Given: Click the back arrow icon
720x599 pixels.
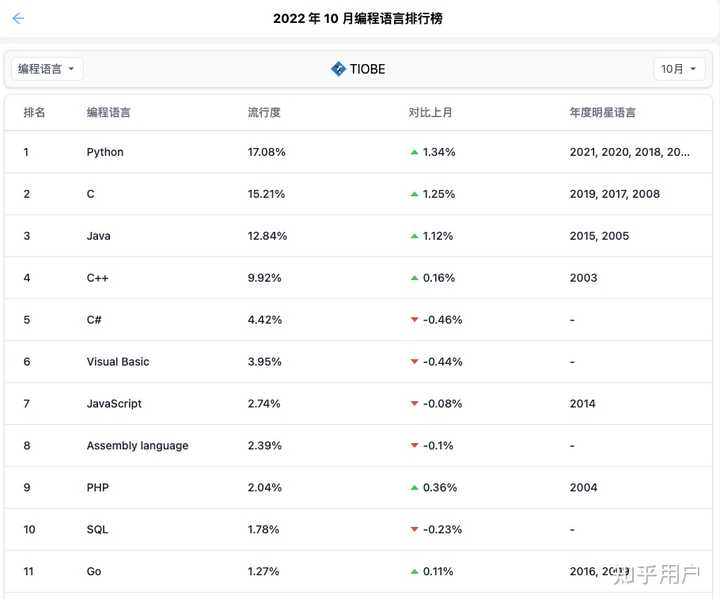Looking at the screenshot, I should 18,18.
